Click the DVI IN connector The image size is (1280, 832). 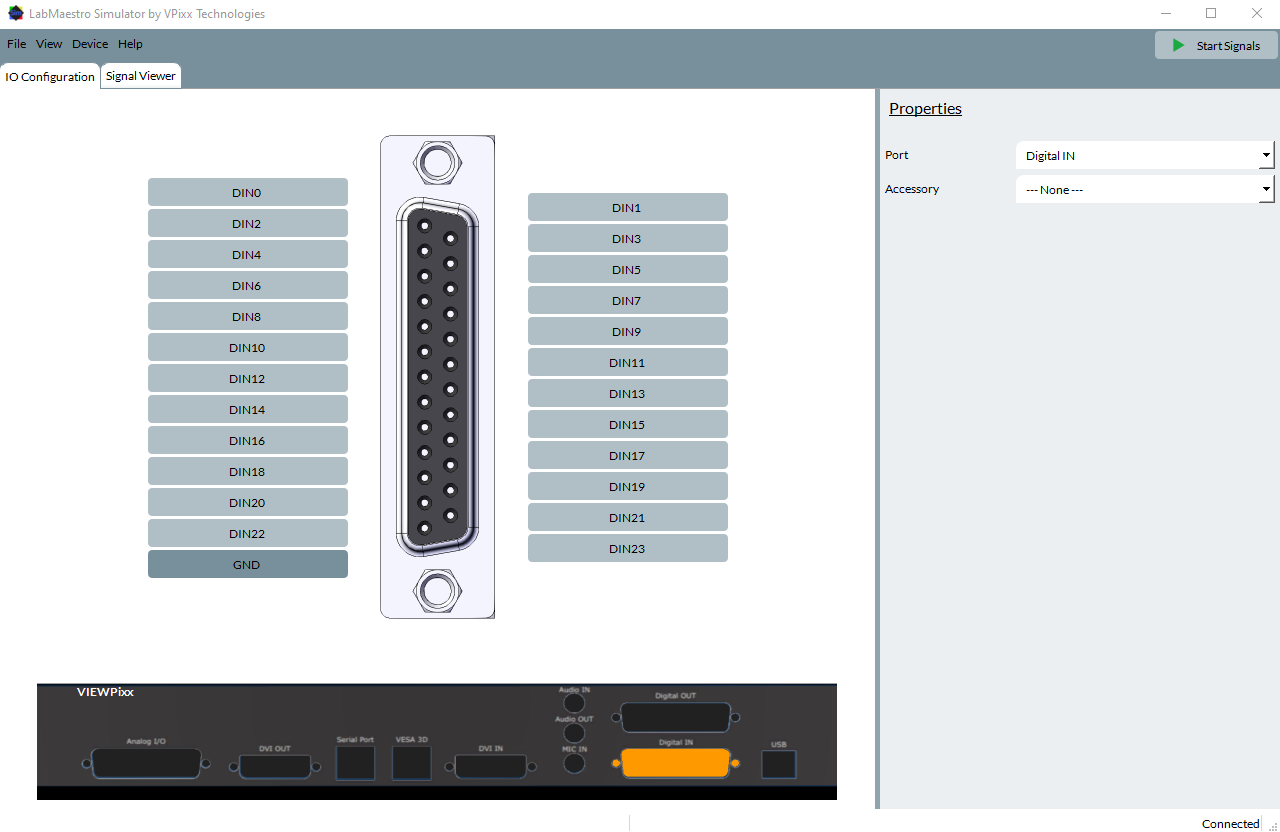[x=490, y=767]
